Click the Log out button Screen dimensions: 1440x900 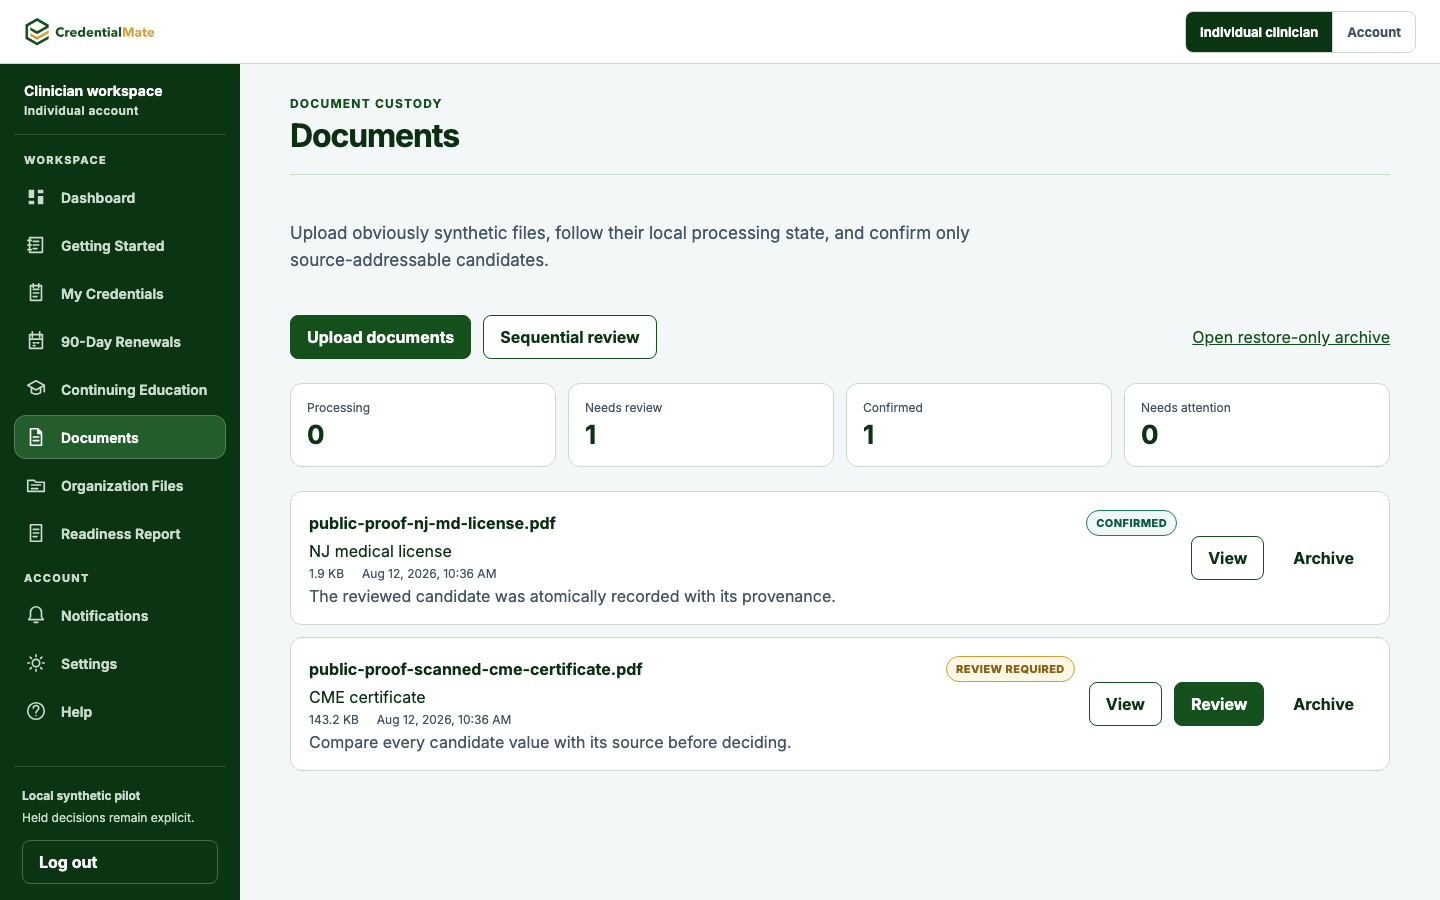click(120, 862)
